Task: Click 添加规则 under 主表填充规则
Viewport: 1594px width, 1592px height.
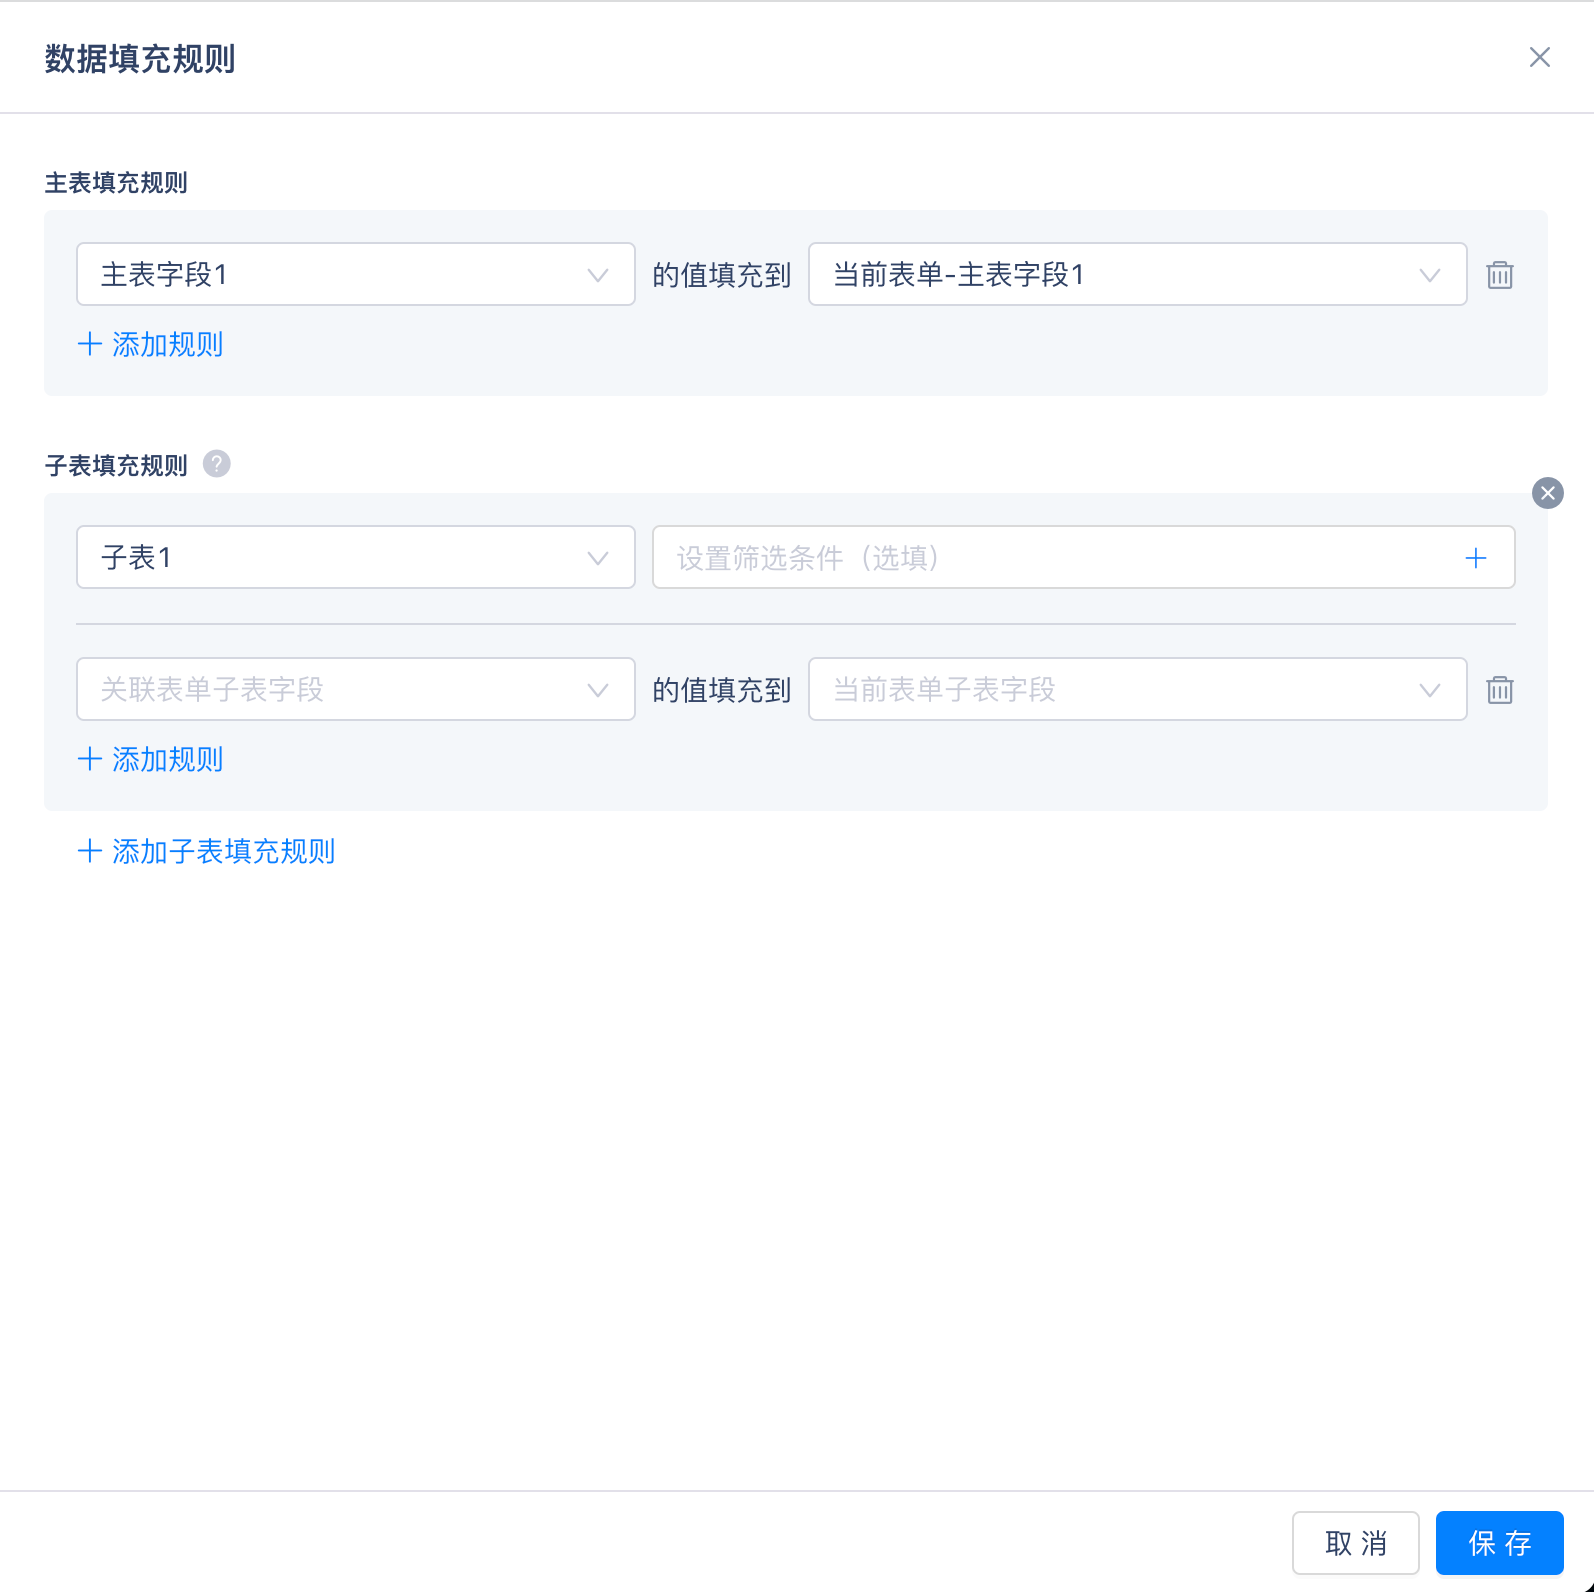Action: [x=151, y=344]
